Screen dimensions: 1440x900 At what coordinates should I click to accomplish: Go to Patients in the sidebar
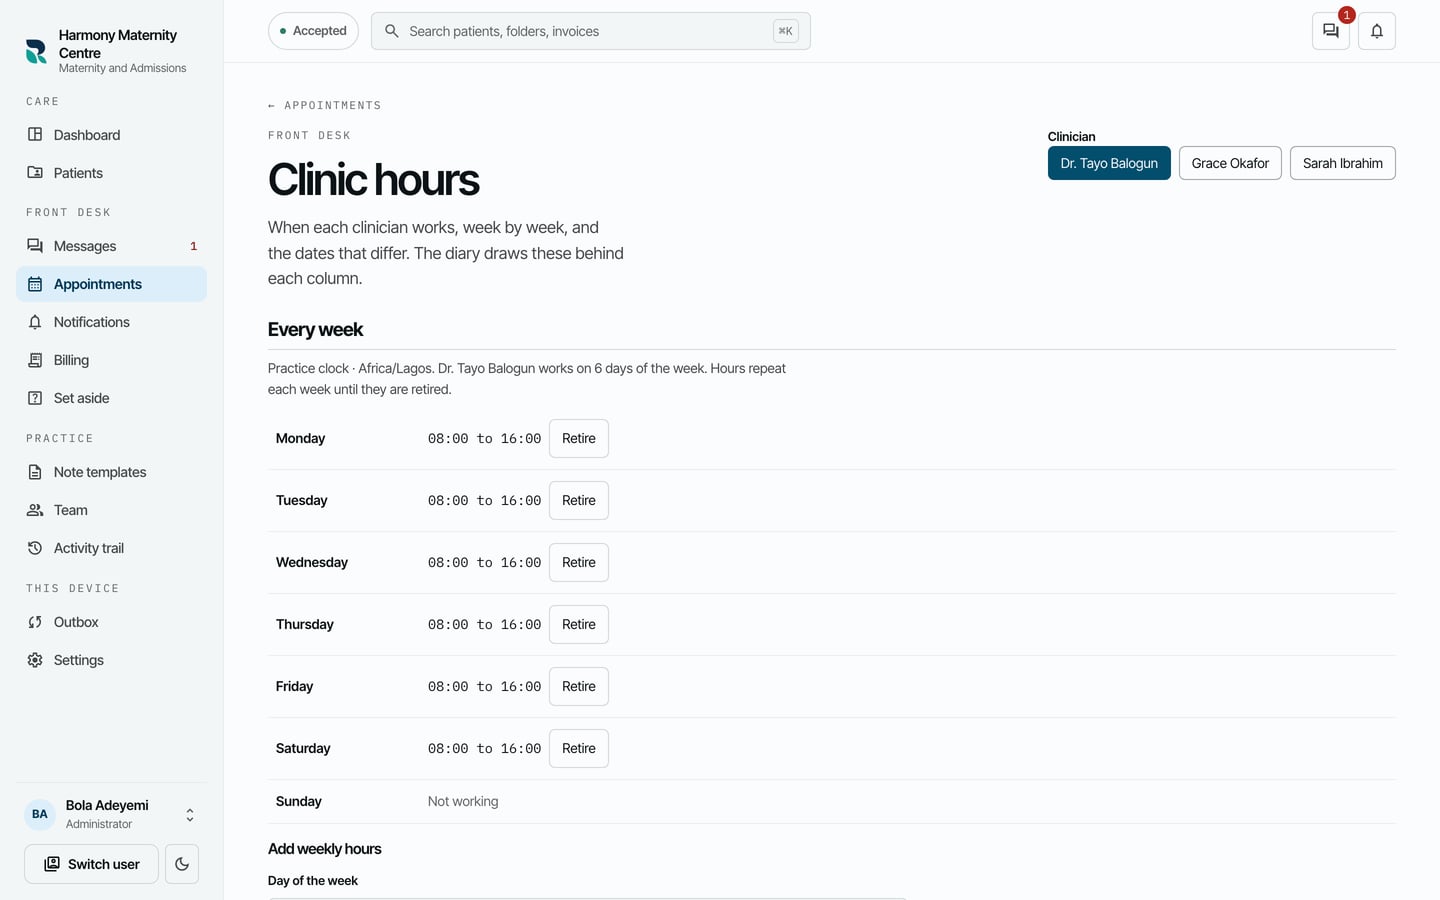pos(111,173)
